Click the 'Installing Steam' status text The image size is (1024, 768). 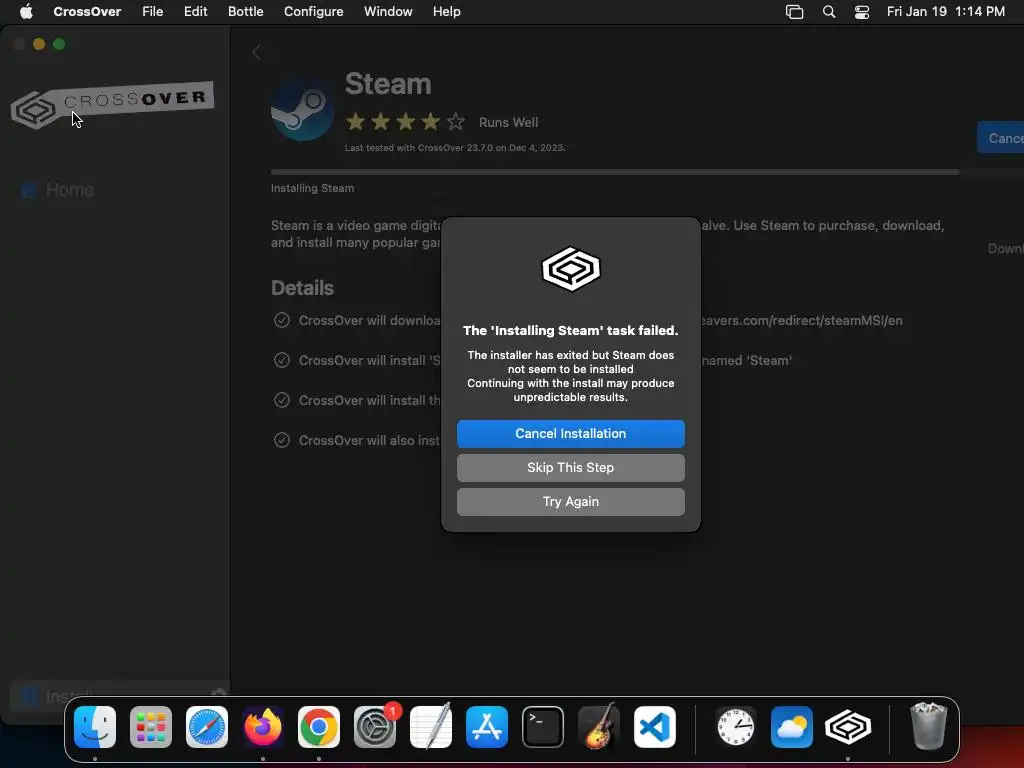point(313,188)
